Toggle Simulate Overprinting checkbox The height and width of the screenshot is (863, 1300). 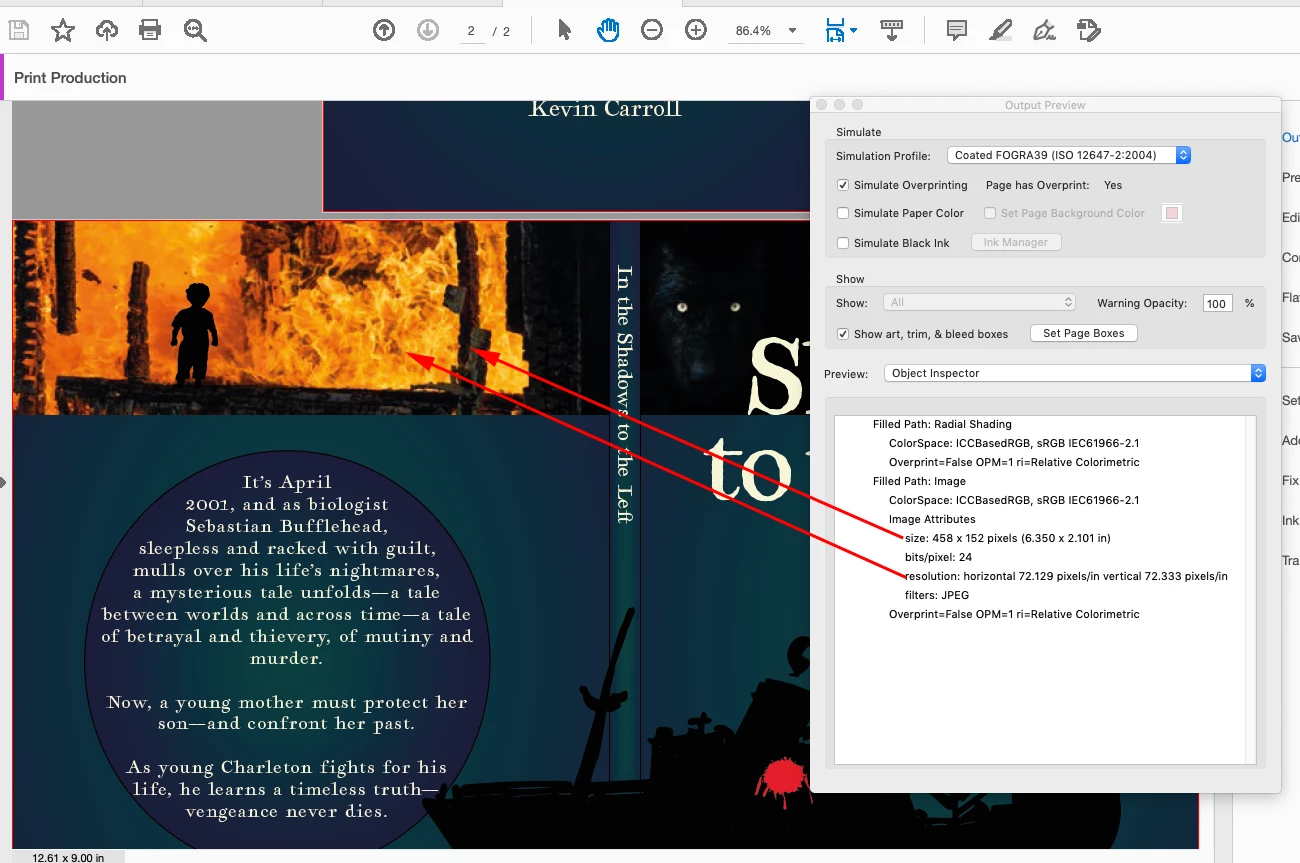click(843, 185)
